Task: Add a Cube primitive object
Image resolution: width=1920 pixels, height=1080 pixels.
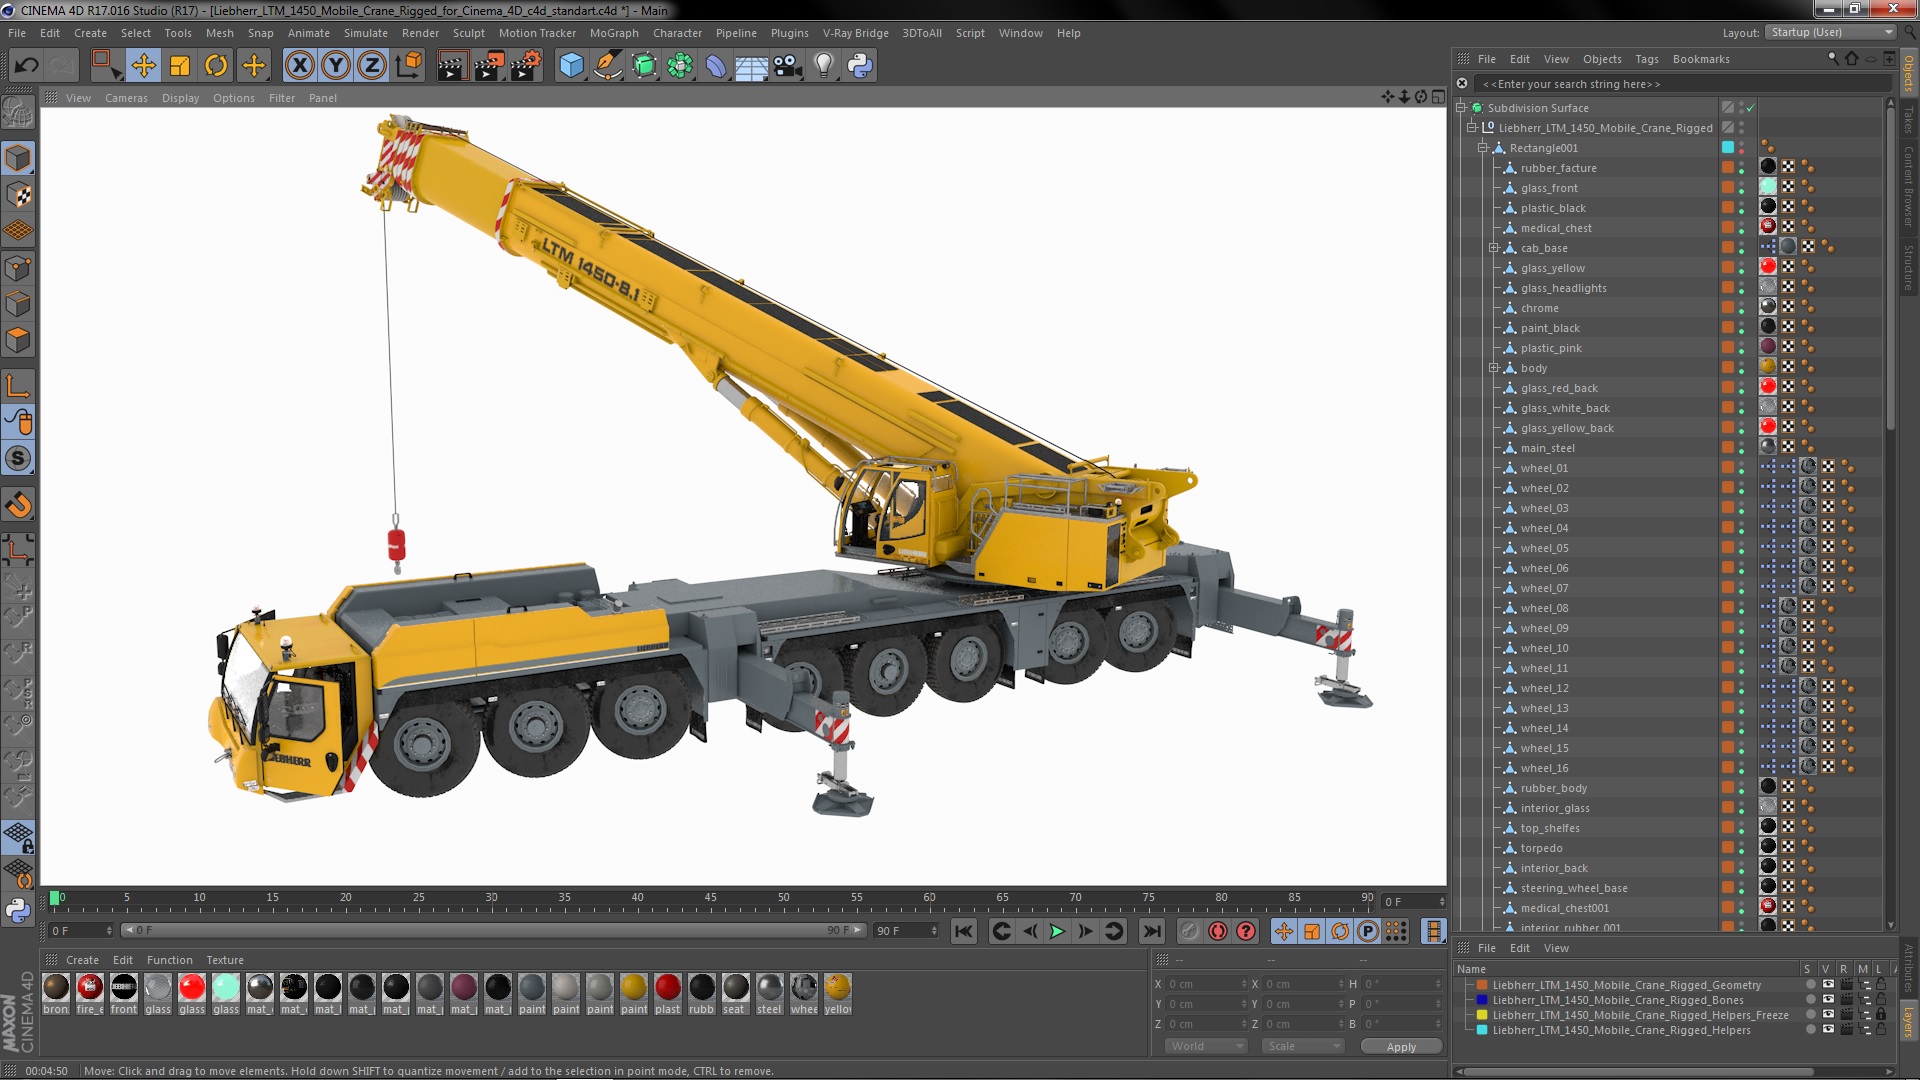Action: pos(571,66)
